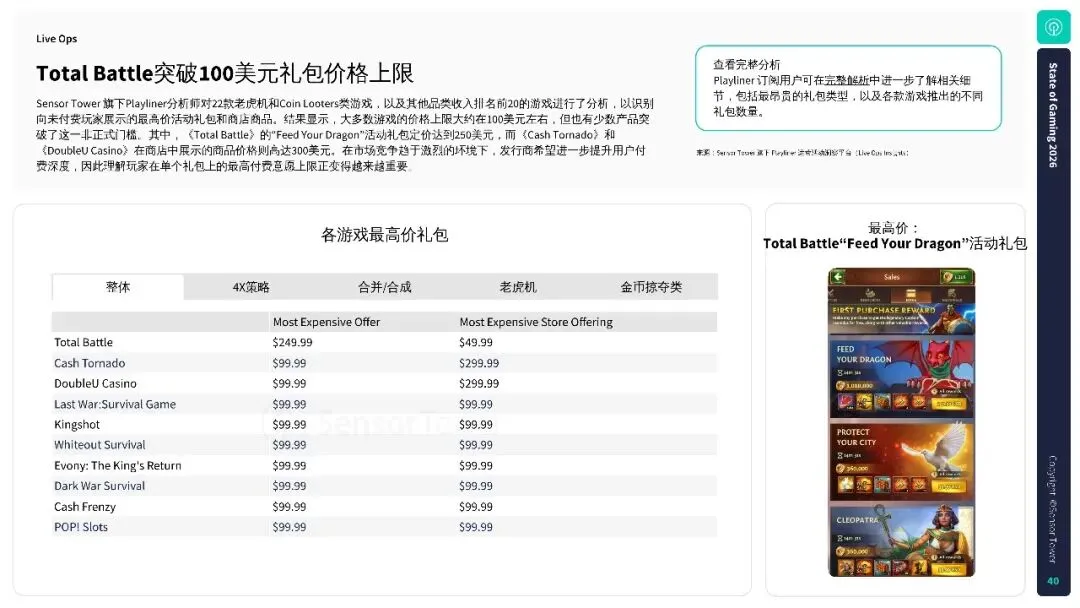
Task: Switch to the 金币掠夺类 tab
Action: point(651,287)
